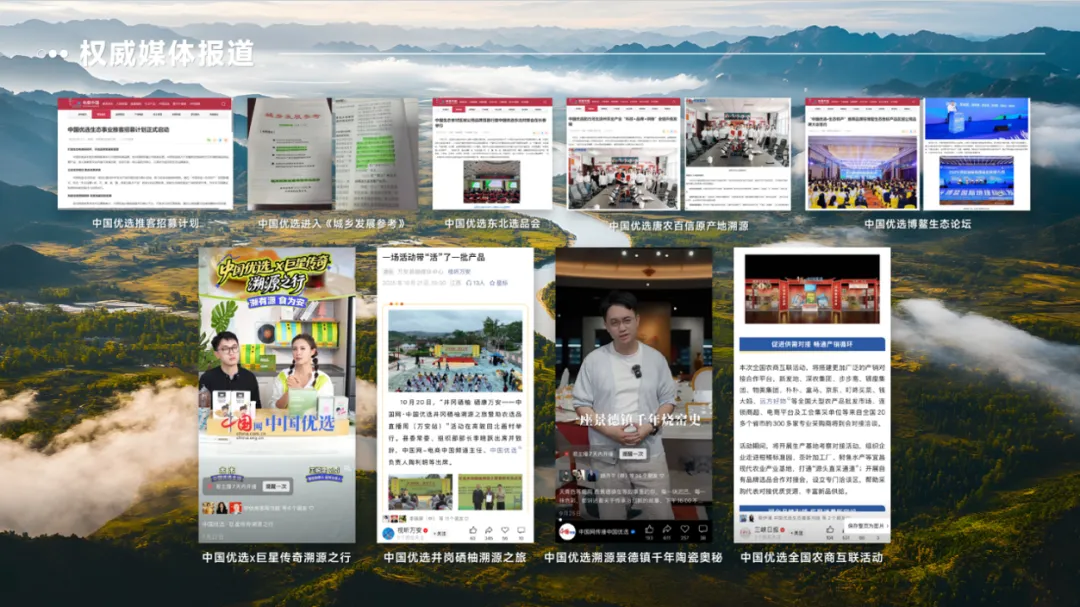Open right 唐农百信 meeting room screenshot
Viewport: 1080px width, 607px height.
pos(737,154)
